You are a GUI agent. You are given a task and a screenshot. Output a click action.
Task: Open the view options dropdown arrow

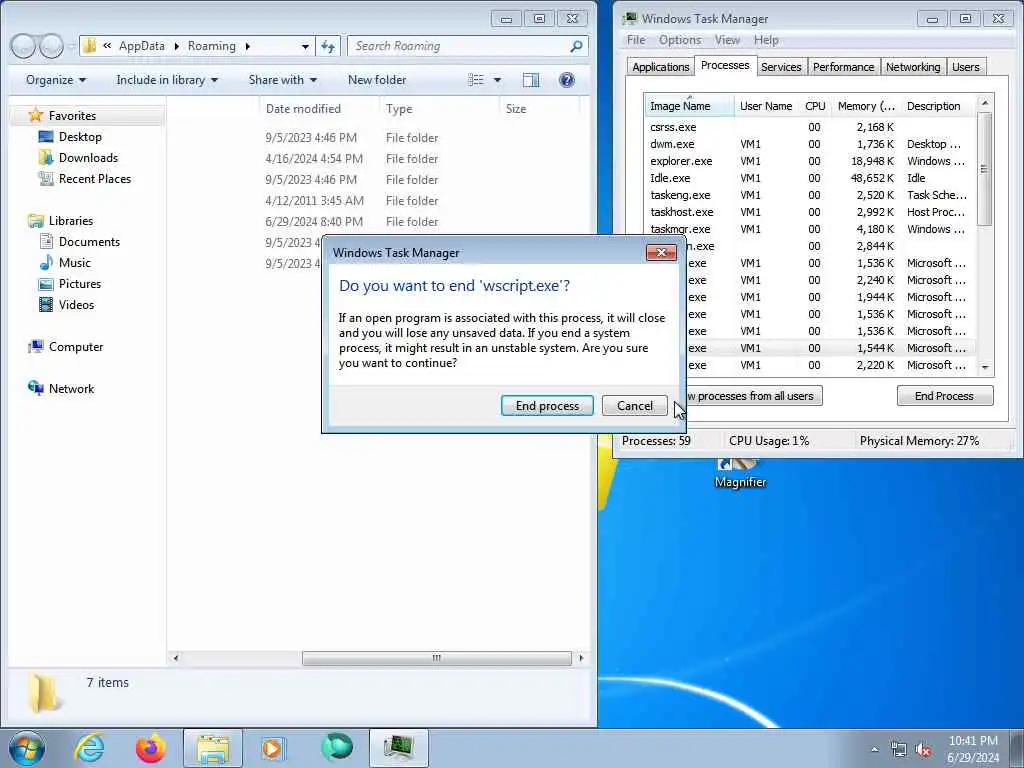497,80
